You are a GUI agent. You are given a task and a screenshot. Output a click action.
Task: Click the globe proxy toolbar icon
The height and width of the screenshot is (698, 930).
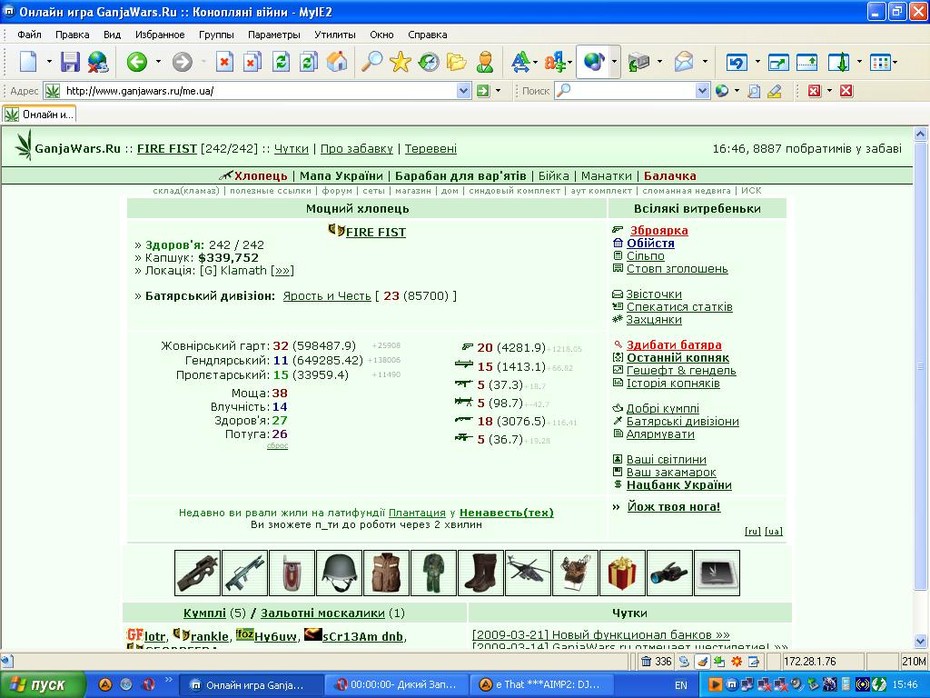pyautogui.click(x=594, y=62)
